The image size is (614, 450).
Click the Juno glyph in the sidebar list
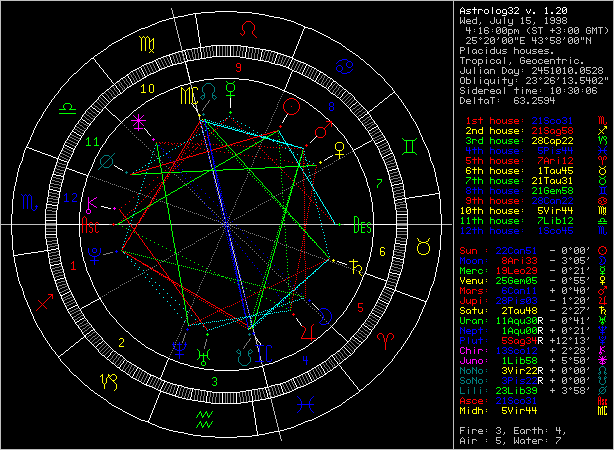tap(603, 361)
